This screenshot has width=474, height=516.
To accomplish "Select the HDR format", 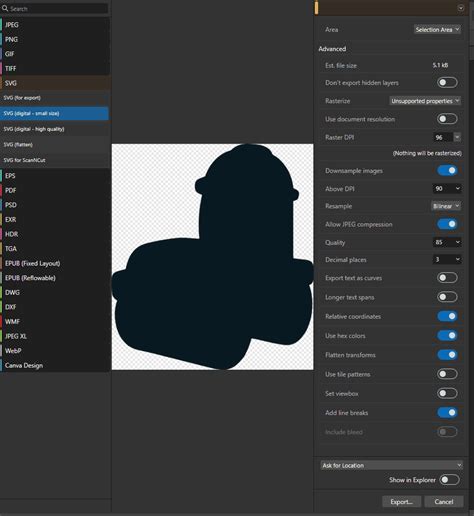I will coord(55,234).
